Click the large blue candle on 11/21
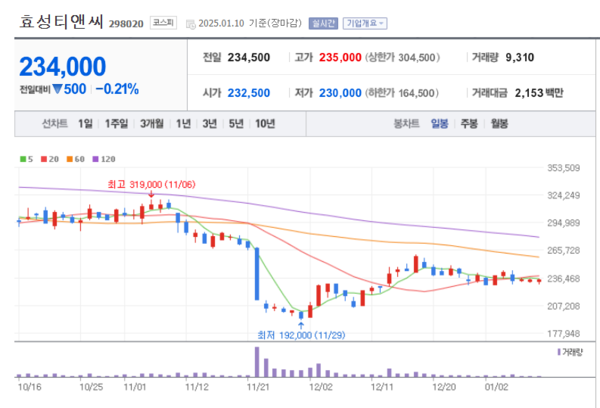The image size is (600, 408). pyautogui.click(x=257, y=274)
